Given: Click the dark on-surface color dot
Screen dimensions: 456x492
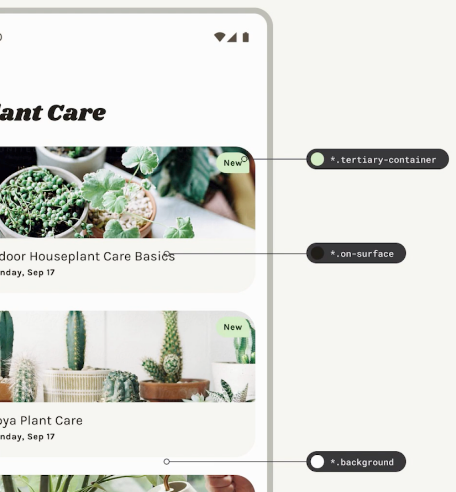Looking at the screenshot, I should [x=317, y=253].
